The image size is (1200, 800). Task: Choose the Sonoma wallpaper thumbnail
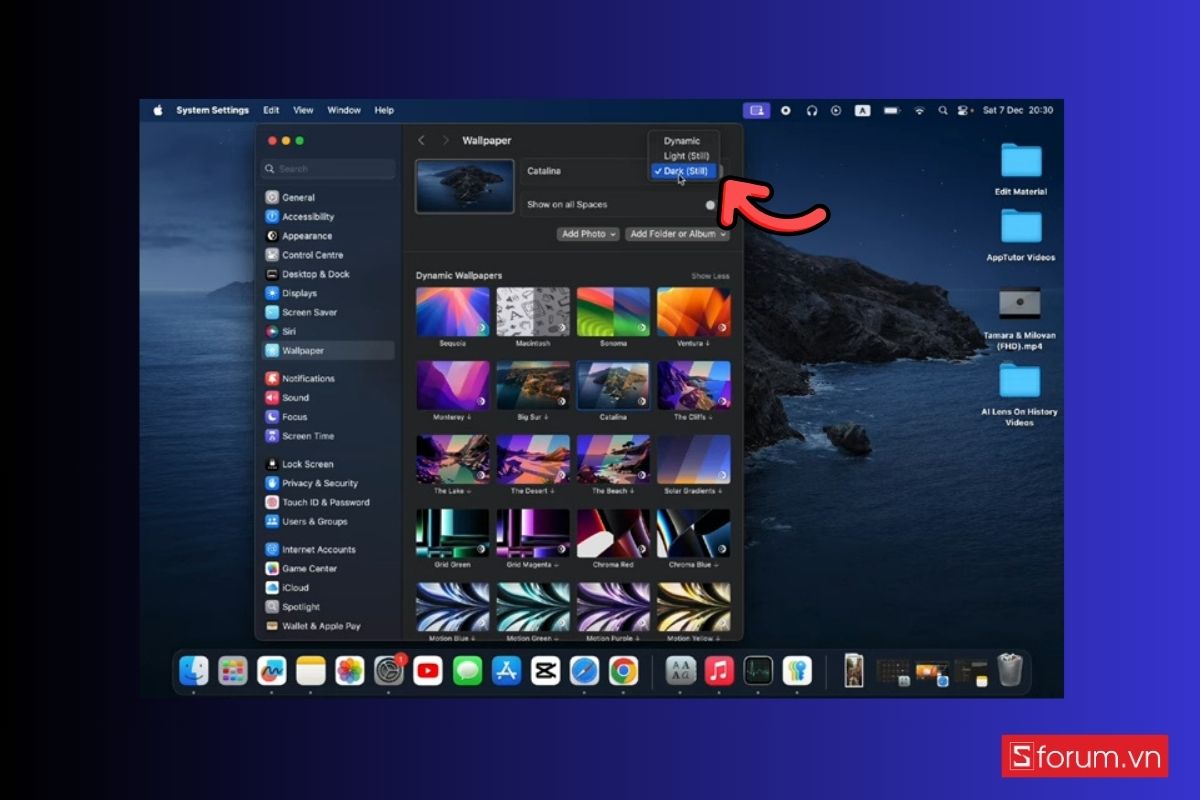[613, 312]
